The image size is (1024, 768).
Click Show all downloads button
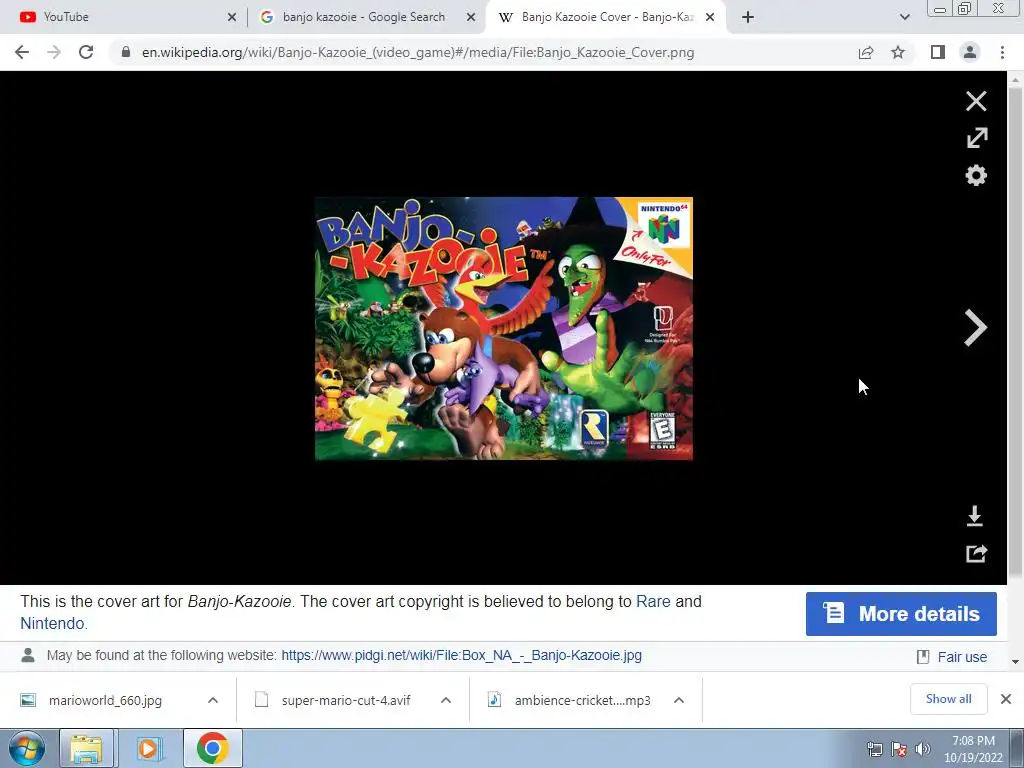[x=948, y=699]
